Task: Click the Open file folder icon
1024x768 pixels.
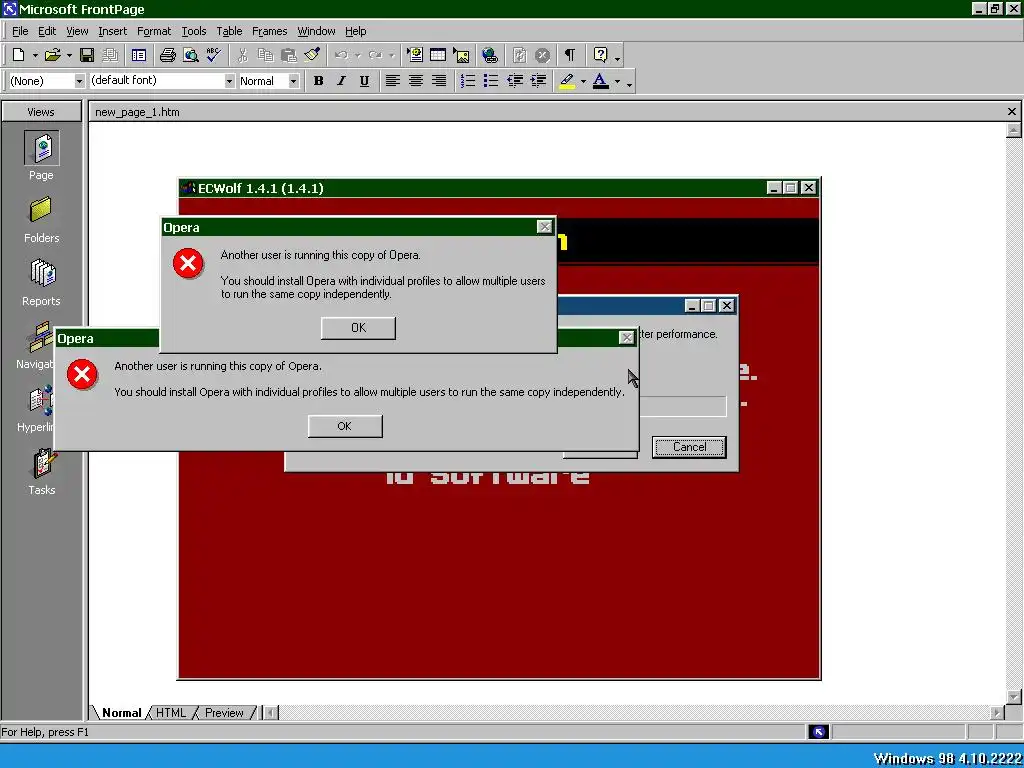Action: (53, 56)
